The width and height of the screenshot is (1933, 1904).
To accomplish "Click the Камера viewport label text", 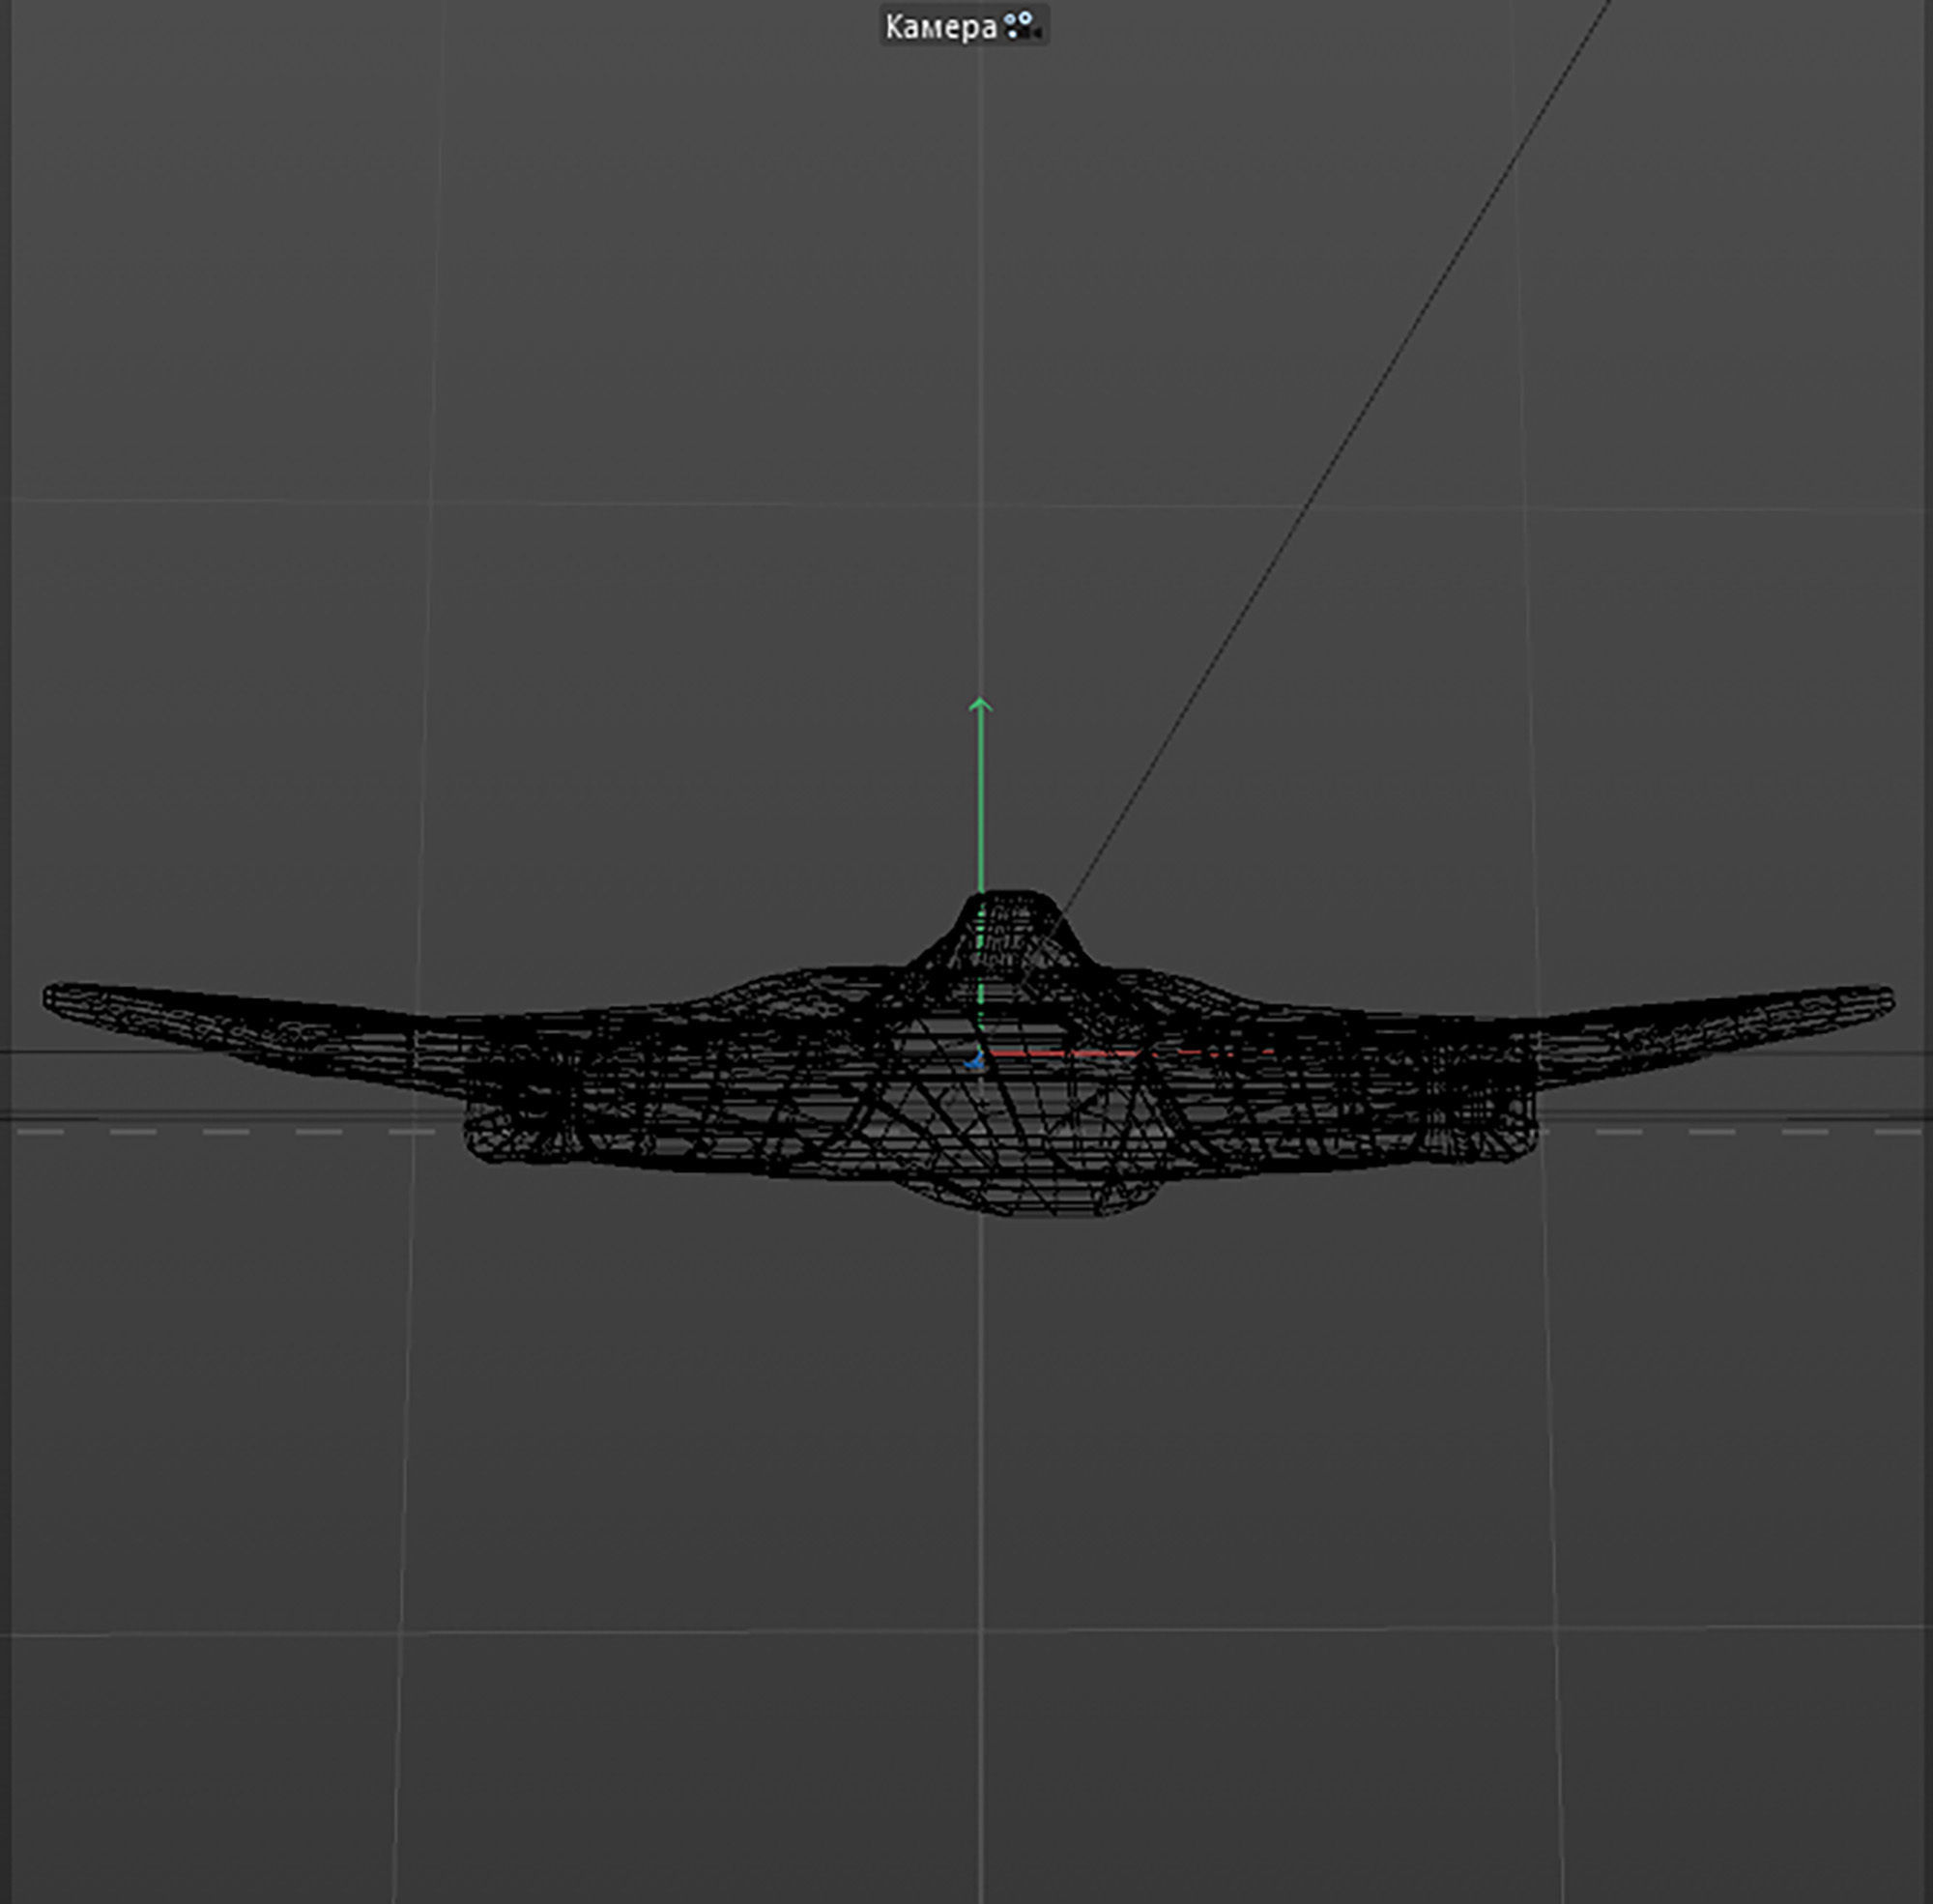I will pos(940,27).
